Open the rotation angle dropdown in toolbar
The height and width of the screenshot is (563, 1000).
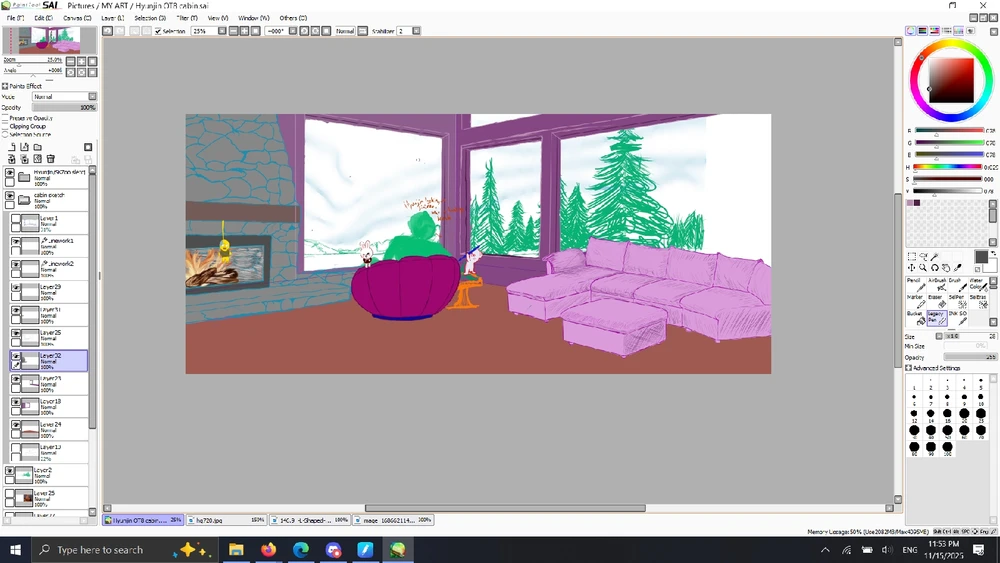click(x=293, y=31)
